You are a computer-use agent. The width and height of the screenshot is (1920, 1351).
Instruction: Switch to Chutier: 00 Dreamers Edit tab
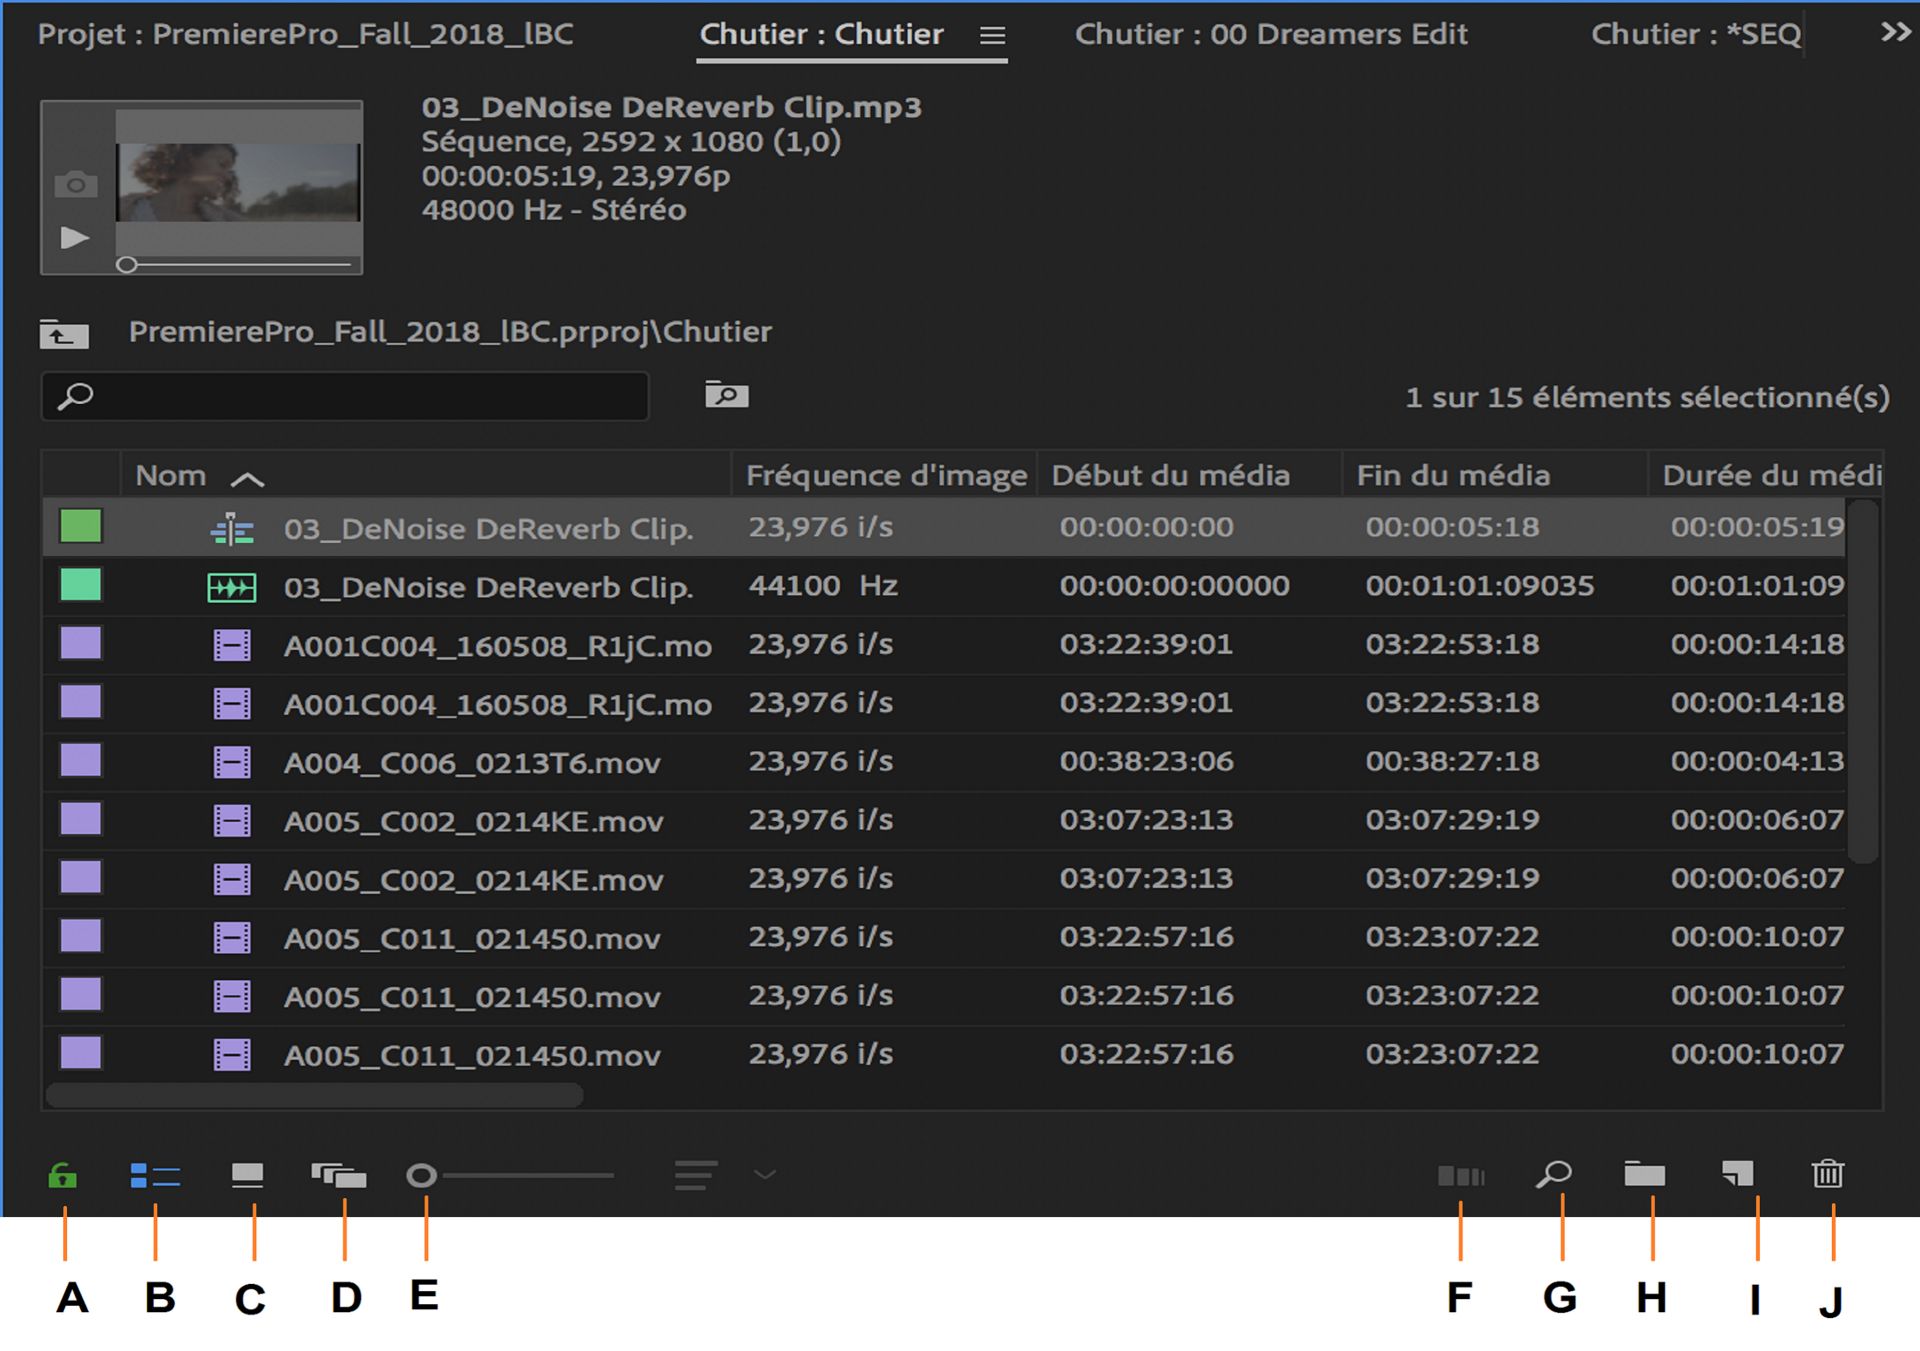[1271, 35]
